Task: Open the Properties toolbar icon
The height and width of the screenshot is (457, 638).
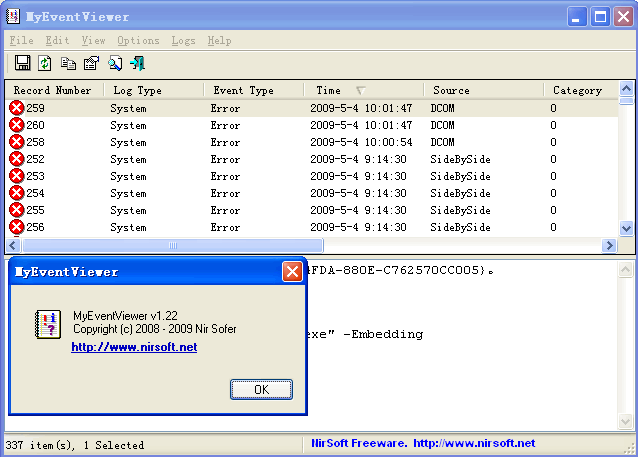Action: click(92, 63)
